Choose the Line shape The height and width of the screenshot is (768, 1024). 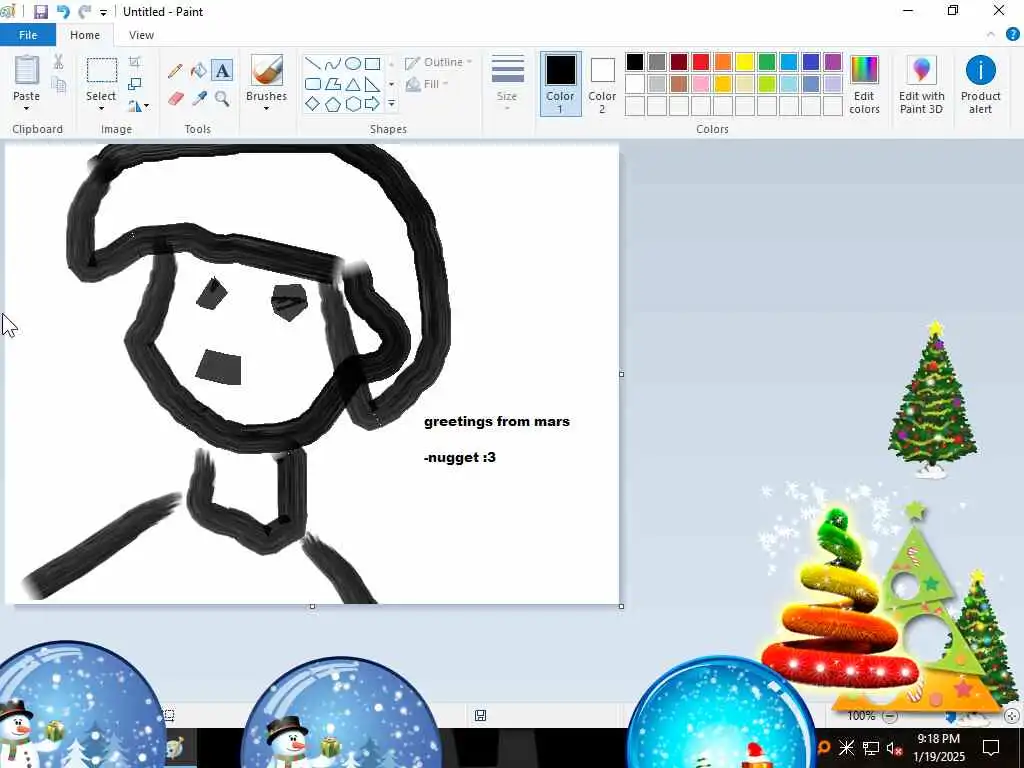[x=313, y=63]
